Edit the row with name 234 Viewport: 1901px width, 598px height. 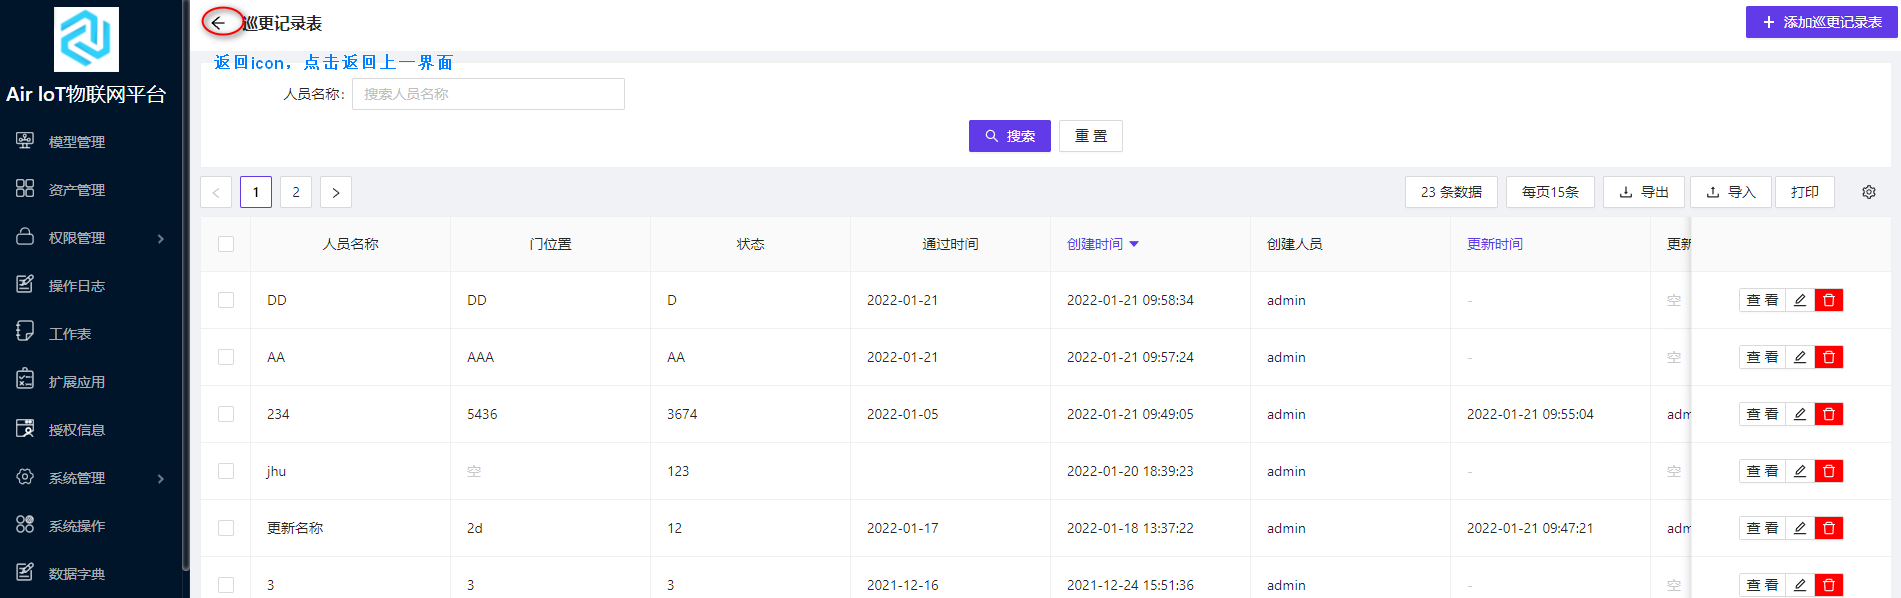pos(1800,414)
